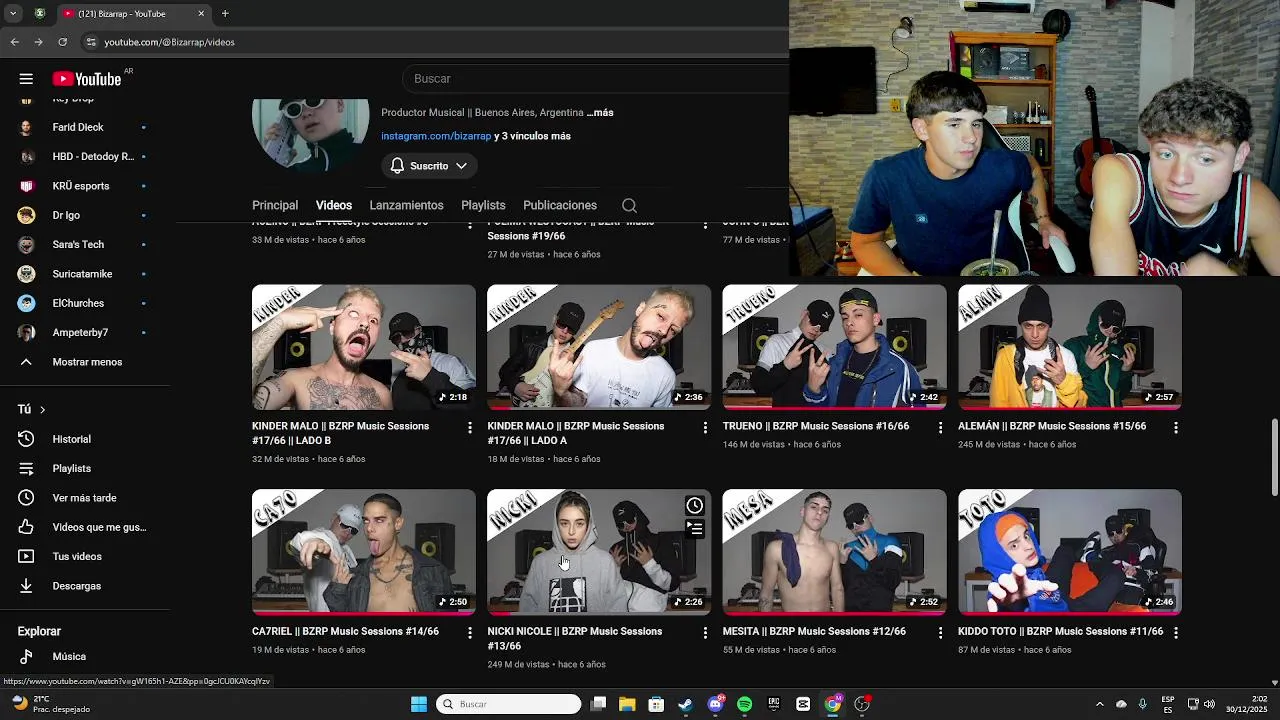The width and height of the screenshot is (1280, 720).
Task: Open the browser tab search dropdown arrow
Action: click(13, 14)
